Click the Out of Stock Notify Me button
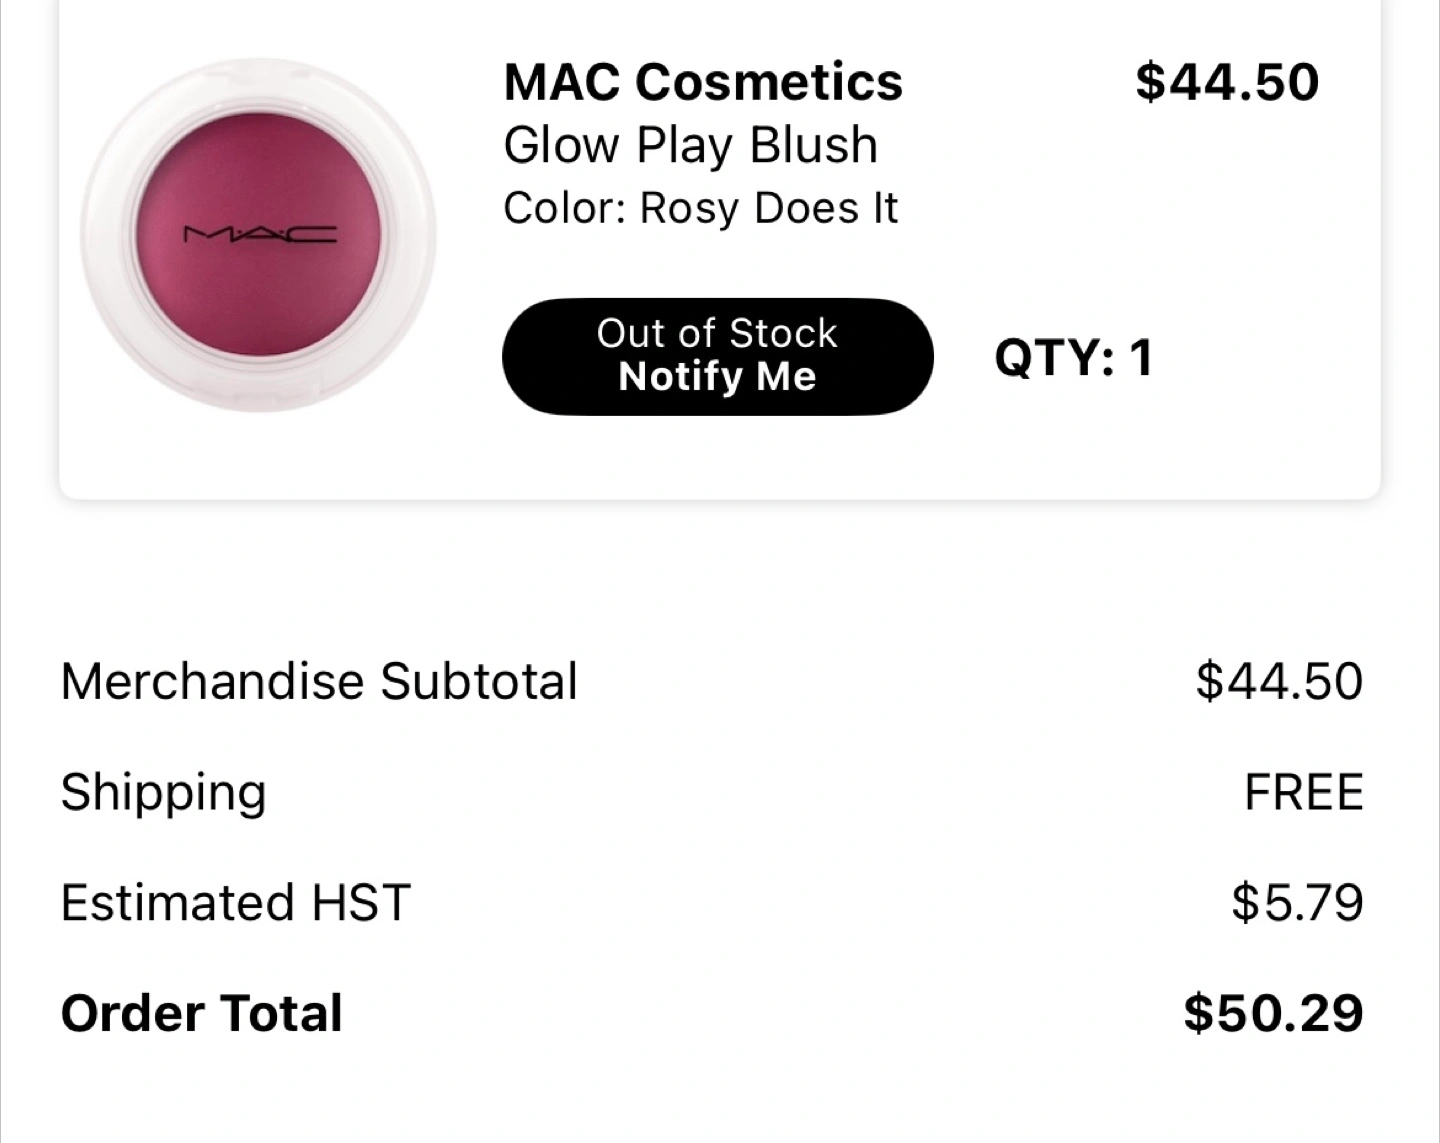 click(717, 356)
